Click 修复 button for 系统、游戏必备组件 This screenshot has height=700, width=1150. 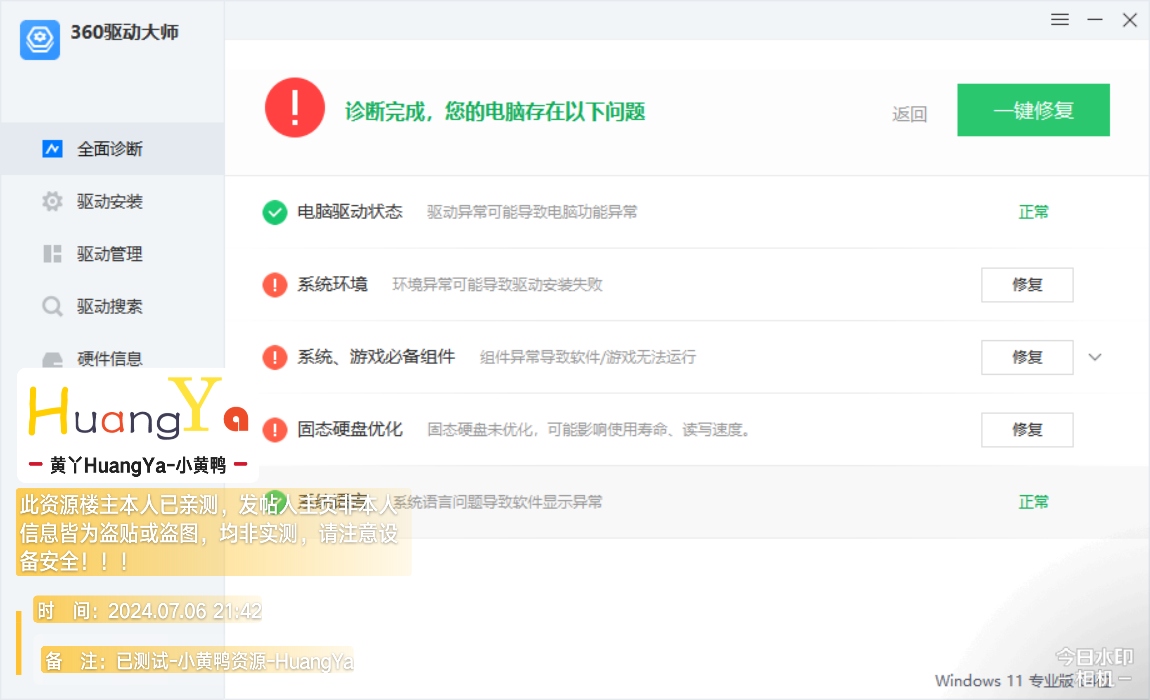1027,357
